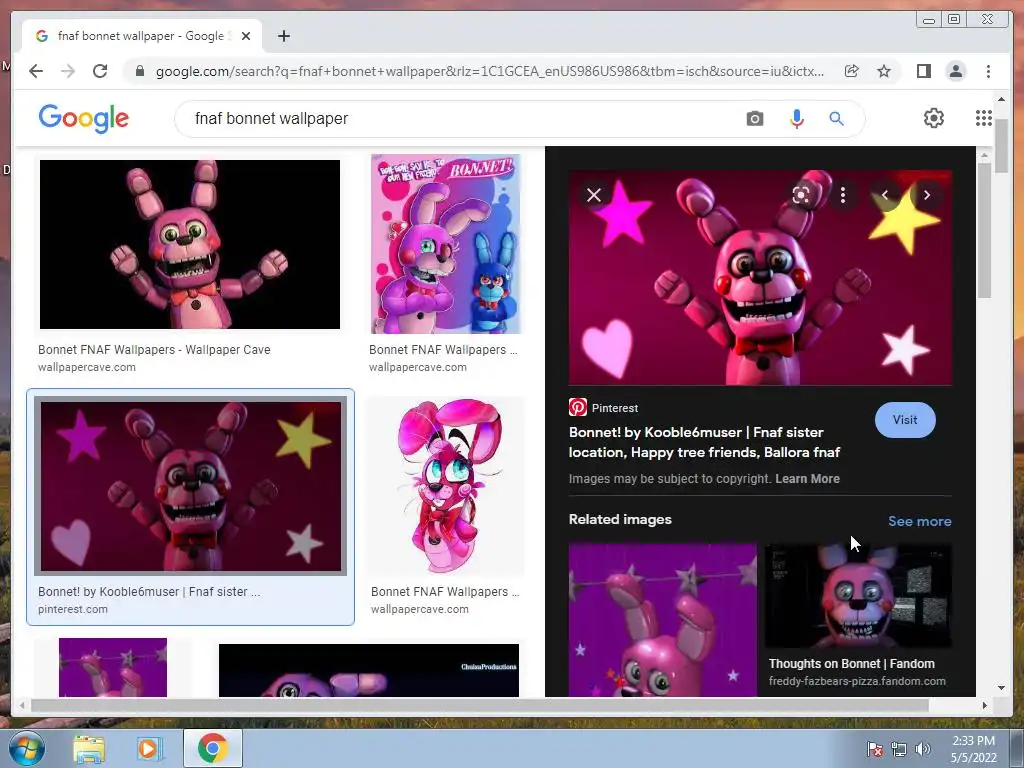Select black-background Bonnet Wallpaper Cave thumbnail
The width and height of the screenshot is (1024, 768).
(x=190, y=244)
